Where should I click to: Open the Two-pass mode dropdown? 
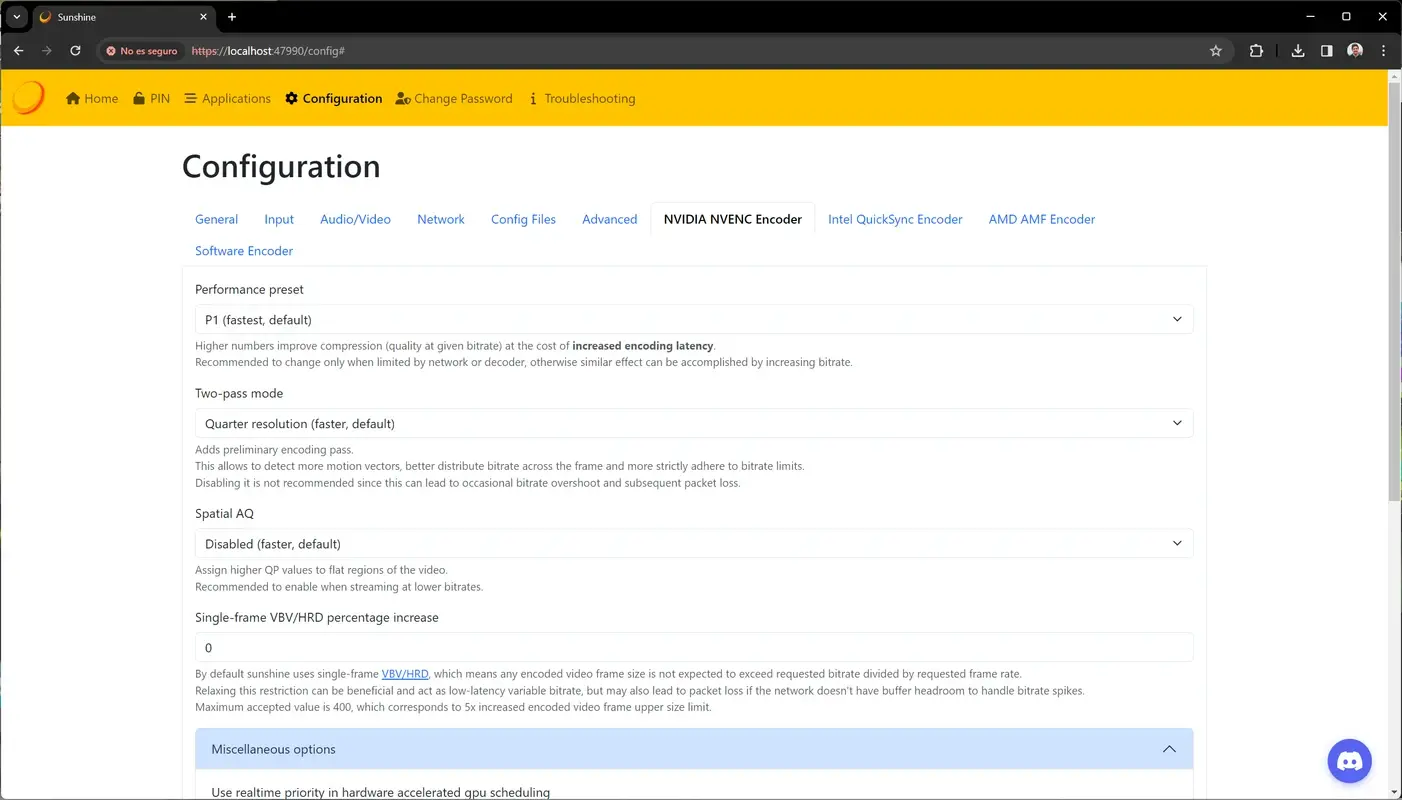point(694,423)
